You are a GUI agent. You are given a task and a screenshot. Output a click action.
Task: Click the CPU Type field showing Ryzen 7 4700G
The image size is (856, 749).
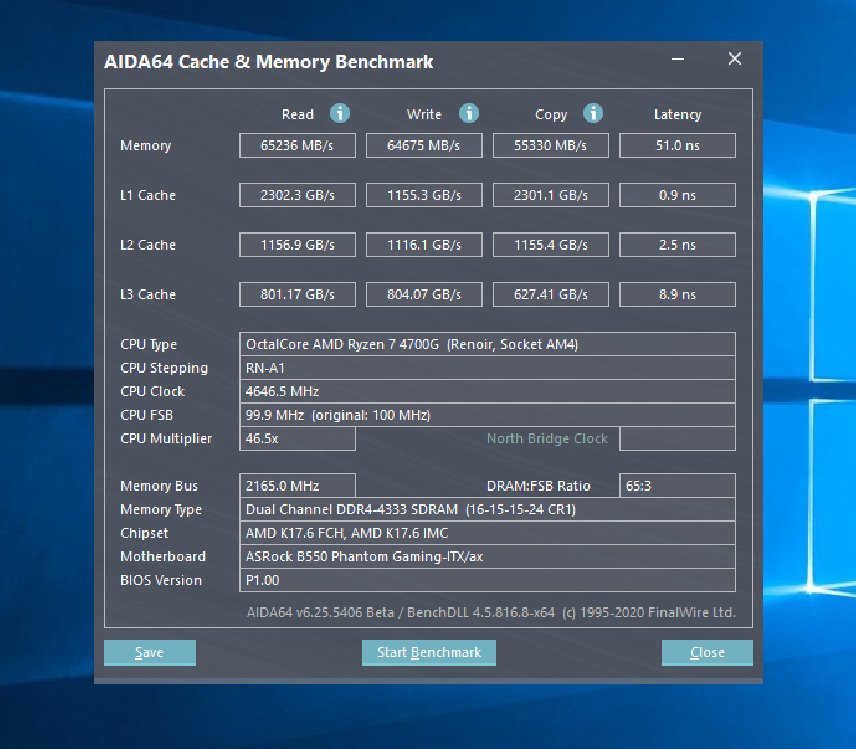tap(487, 344)
